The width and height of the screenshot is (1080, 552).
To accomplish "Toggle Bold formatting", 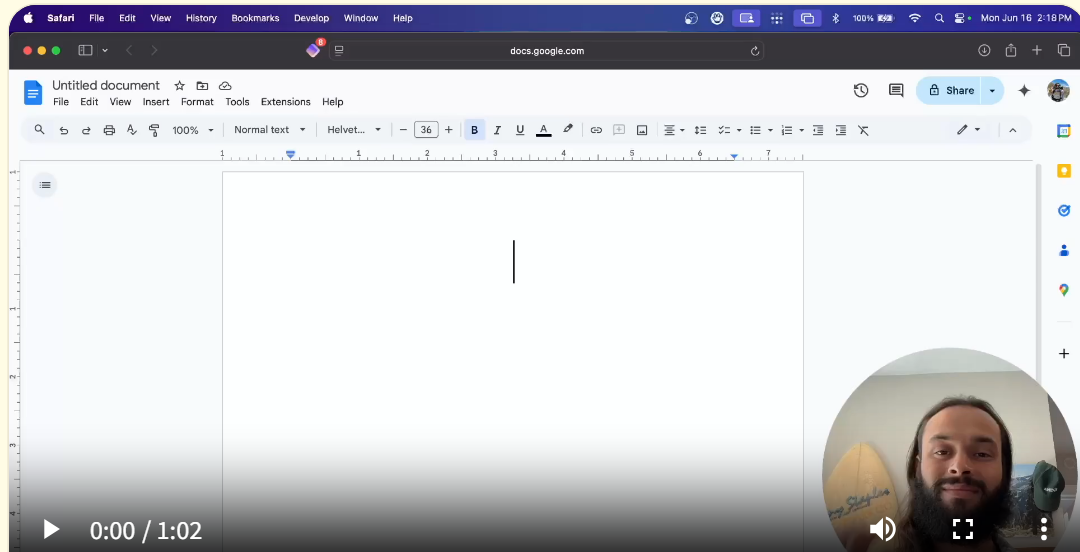I will (474, 130).
